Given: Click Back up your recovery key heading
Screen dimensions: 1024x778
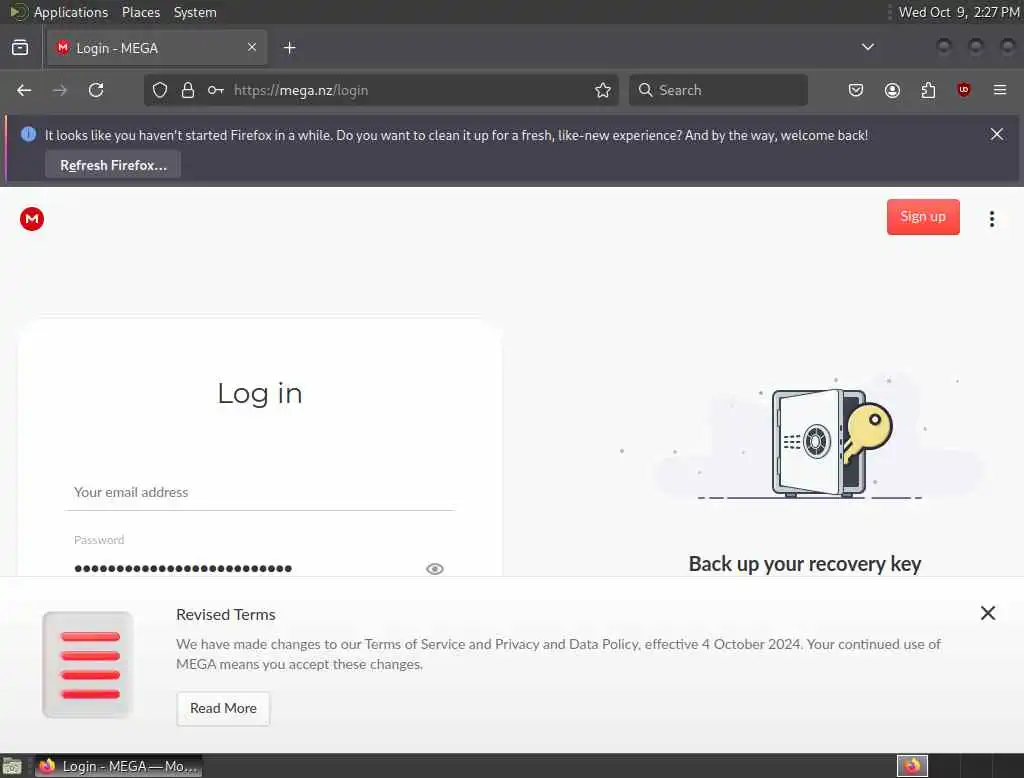Looking at the screenshot, I should [805, 564].
